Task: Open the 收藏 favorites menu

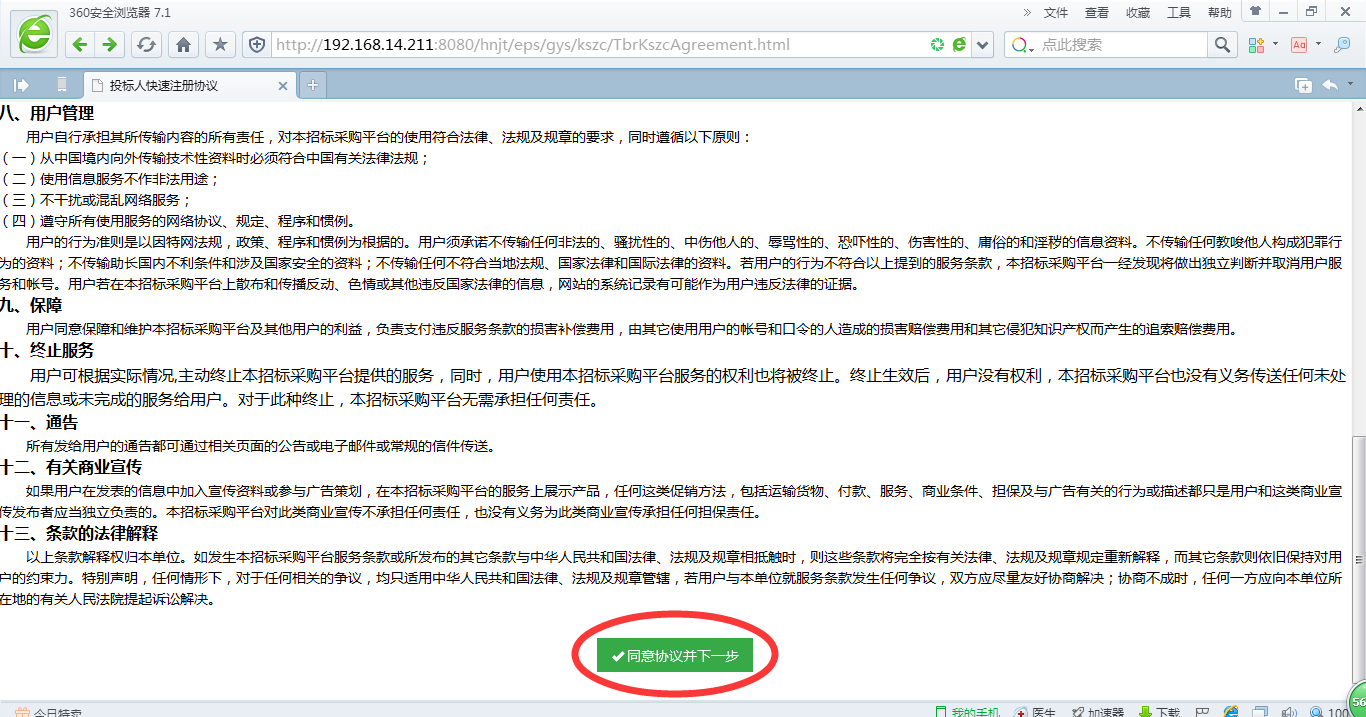Action: tap(1138, 13)
